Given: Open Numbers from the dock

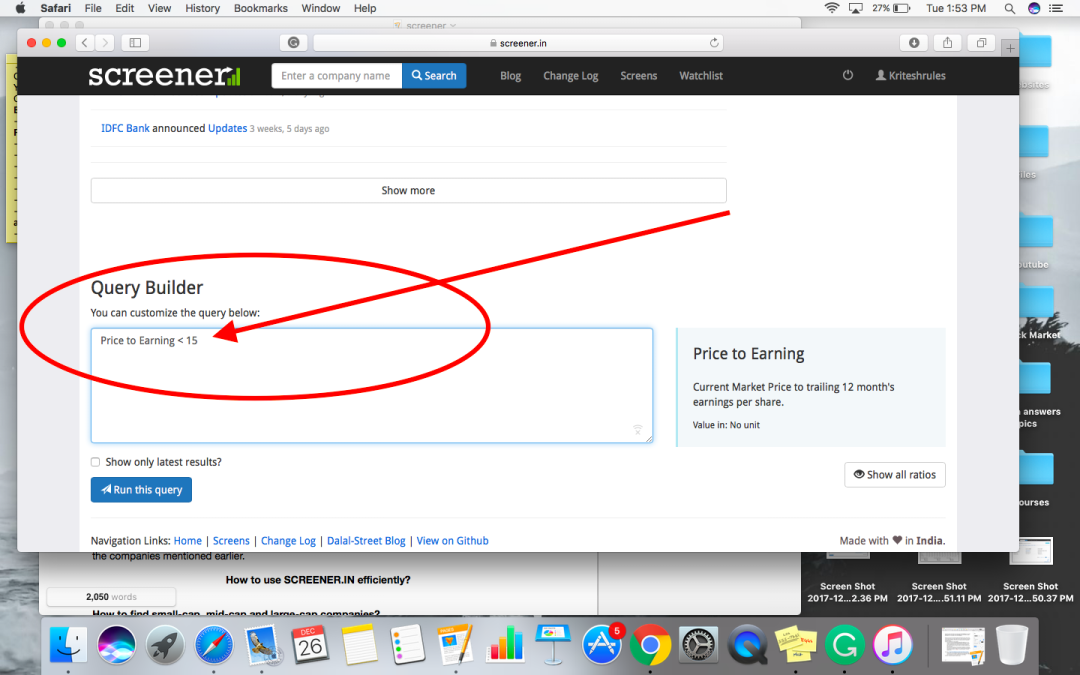Looking at the screenshot, I should [x=504, y=645].
